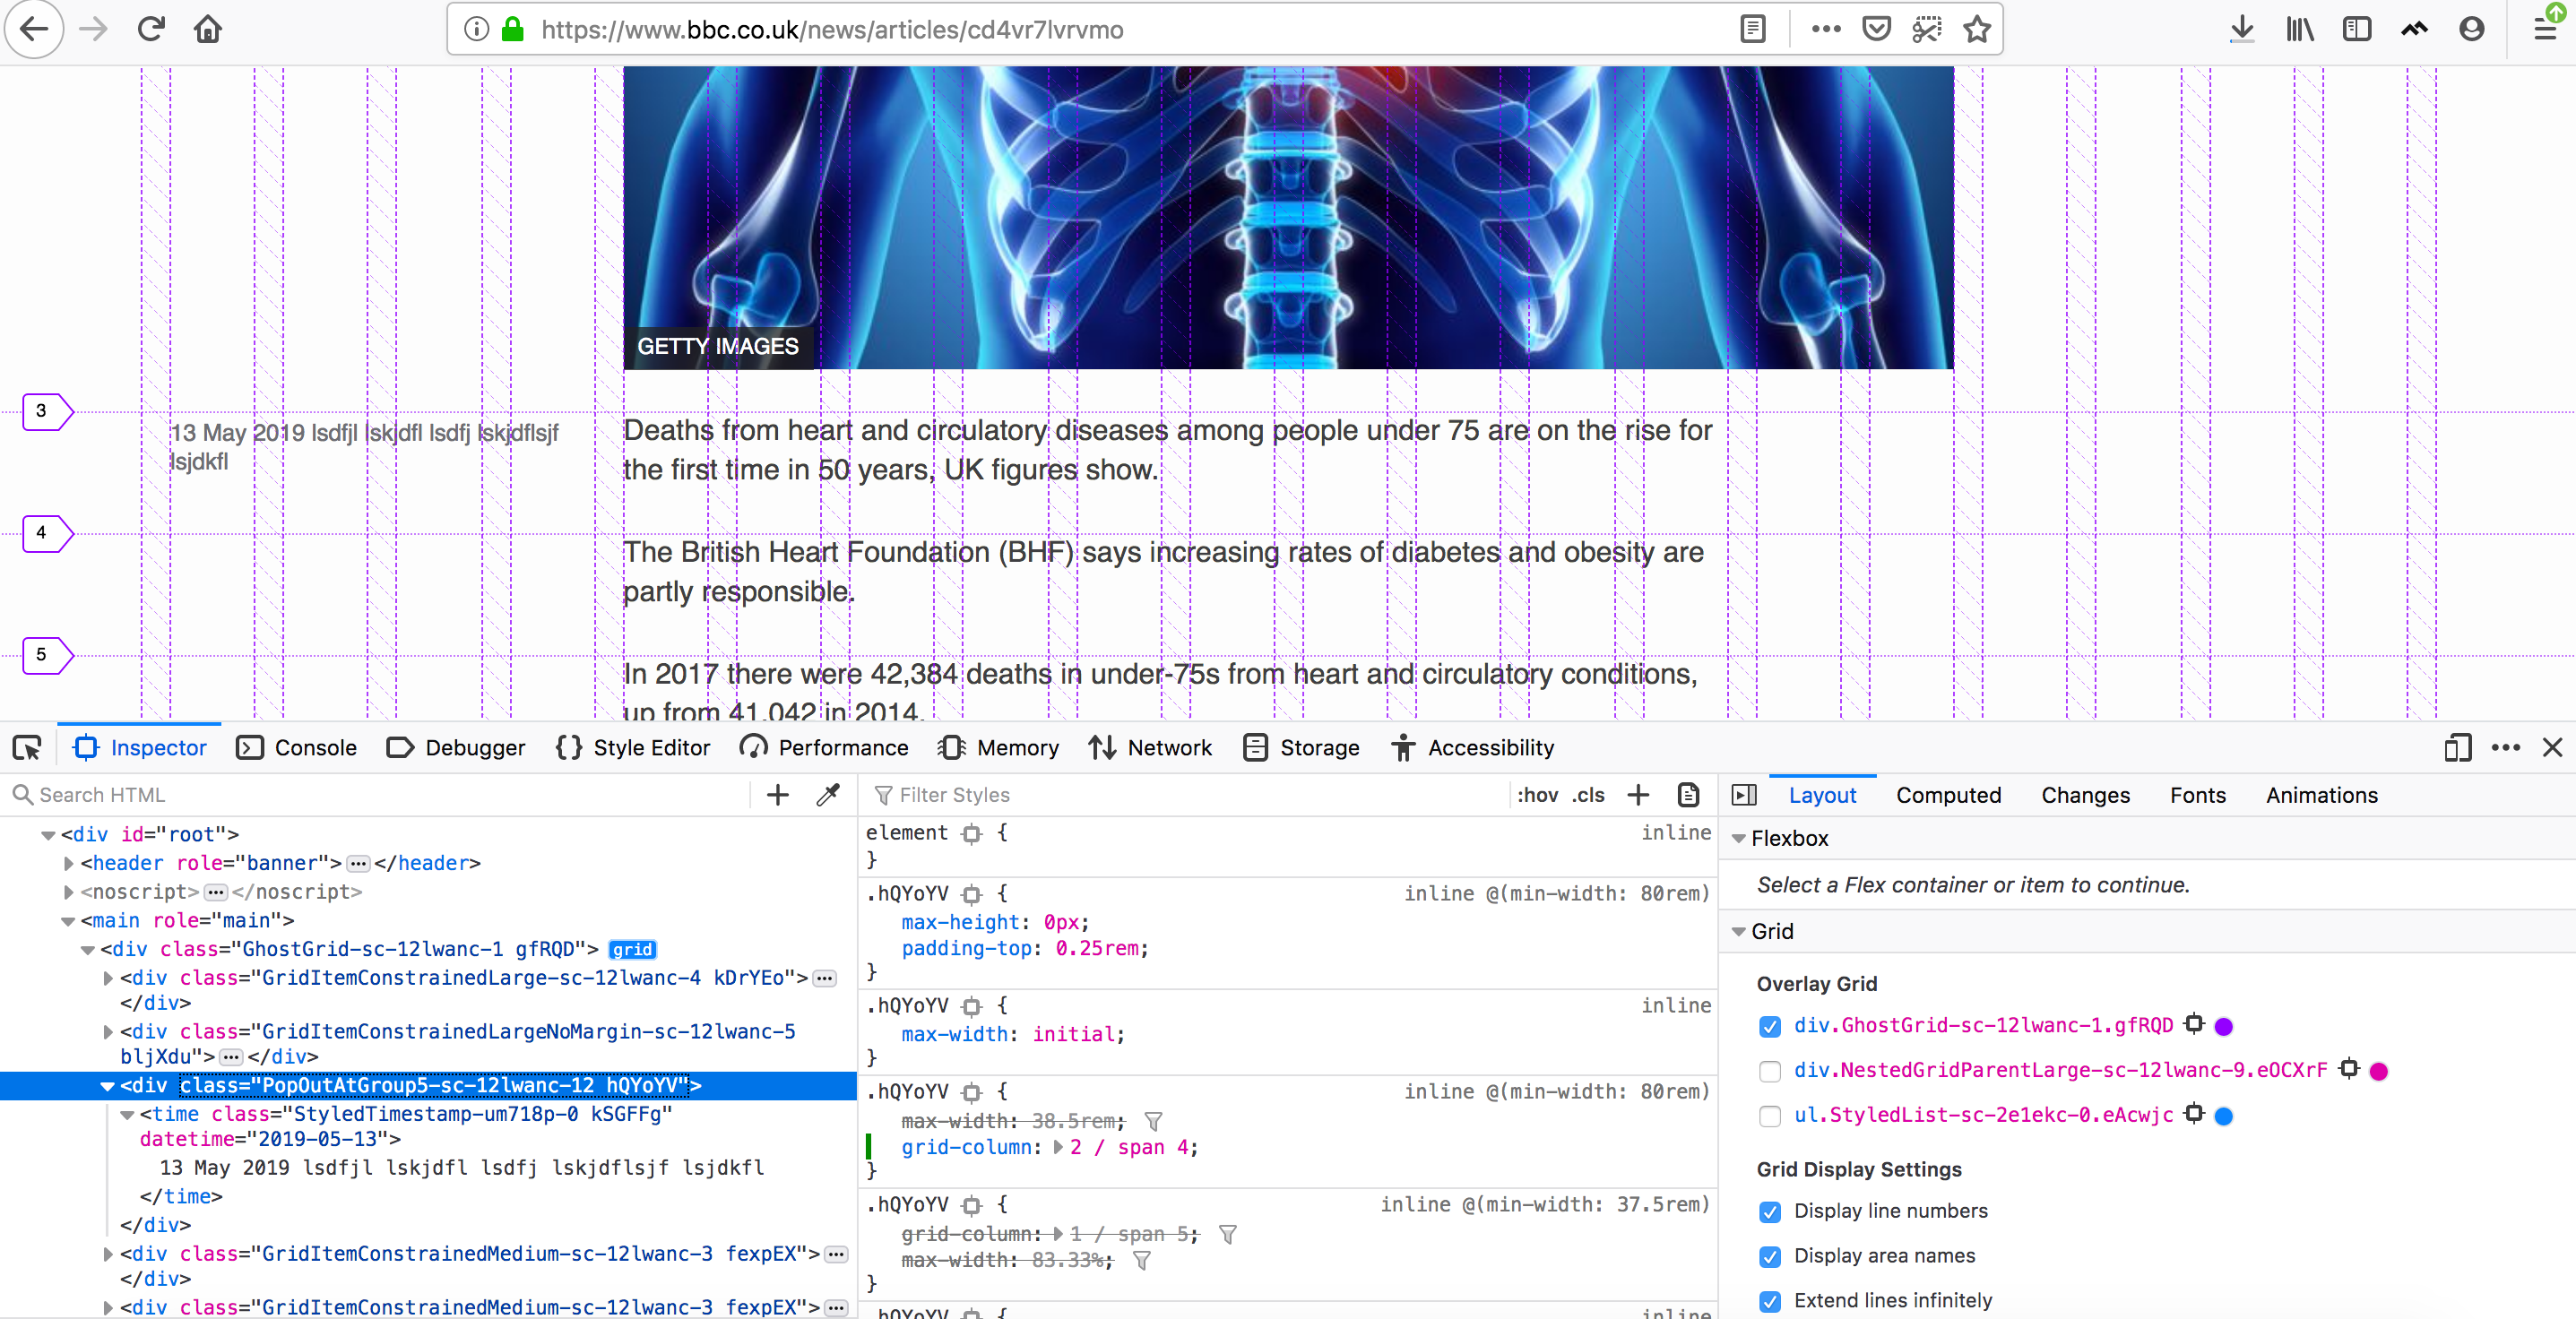Bookmark the page with the star button
The height and width of the screenshot is (1319, 2576).
pos(1976,29)
